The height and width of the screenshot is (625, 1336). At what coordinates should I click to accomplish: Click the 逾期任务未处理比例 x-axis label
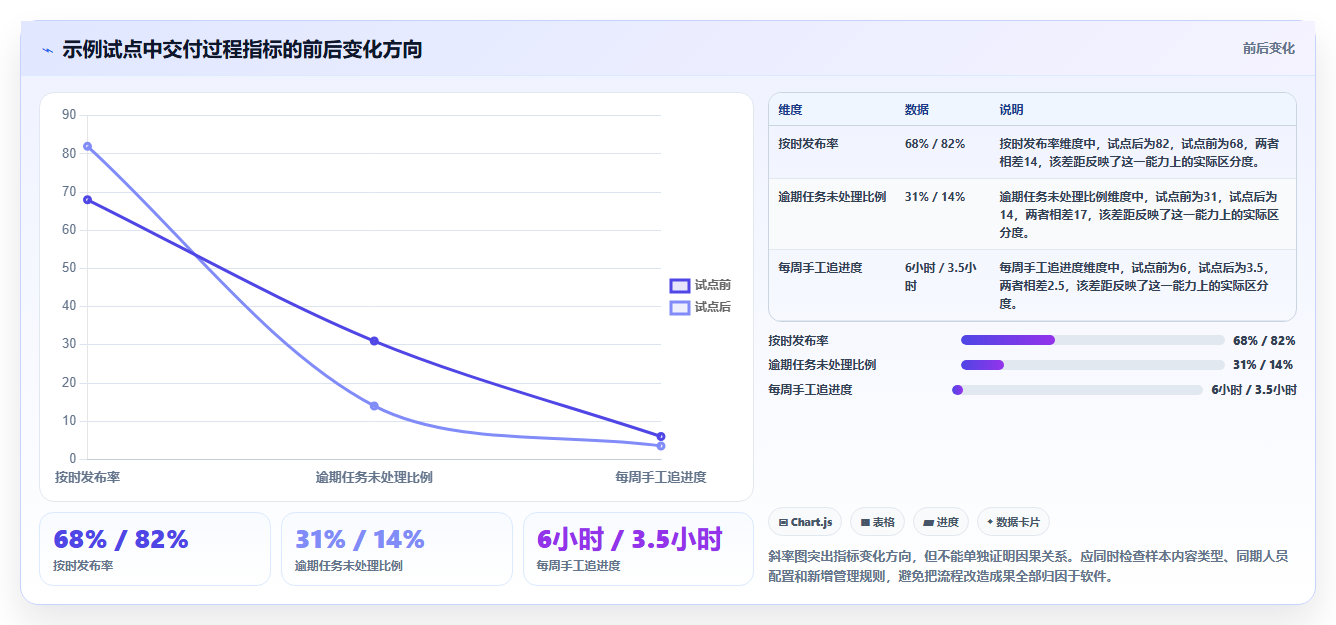[x=374, y=478]
